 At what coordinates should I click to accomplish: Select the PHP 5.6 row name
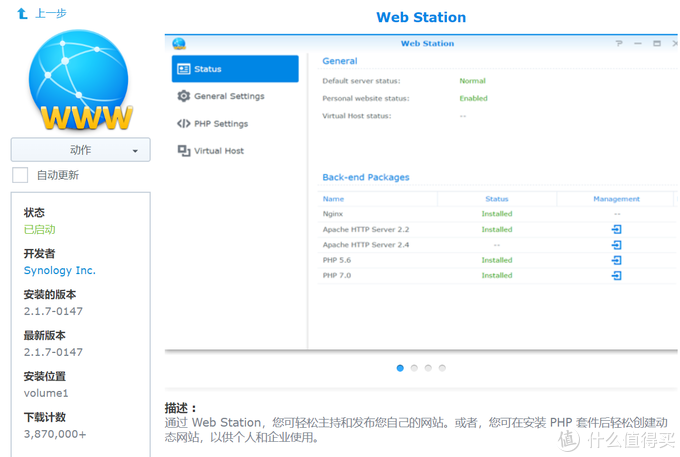(337, 260)
